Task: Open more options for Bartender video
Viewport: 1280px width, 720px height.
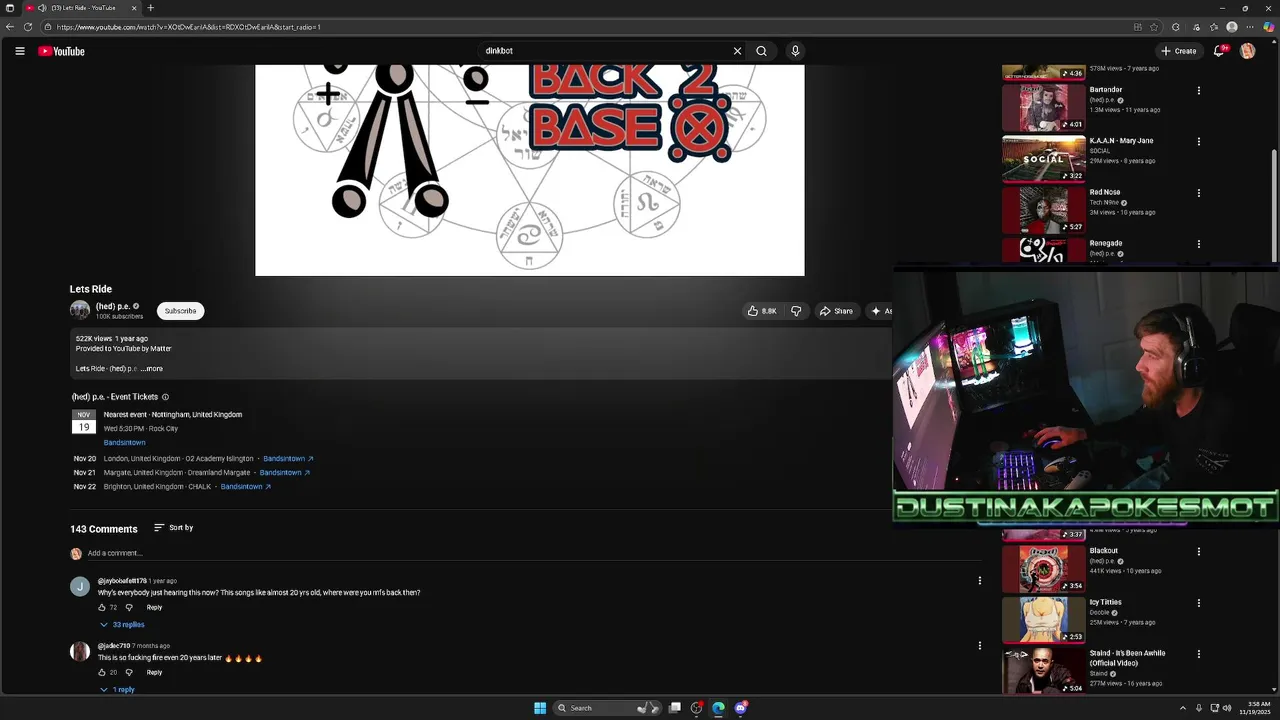Action: (x=1198, y=90)
